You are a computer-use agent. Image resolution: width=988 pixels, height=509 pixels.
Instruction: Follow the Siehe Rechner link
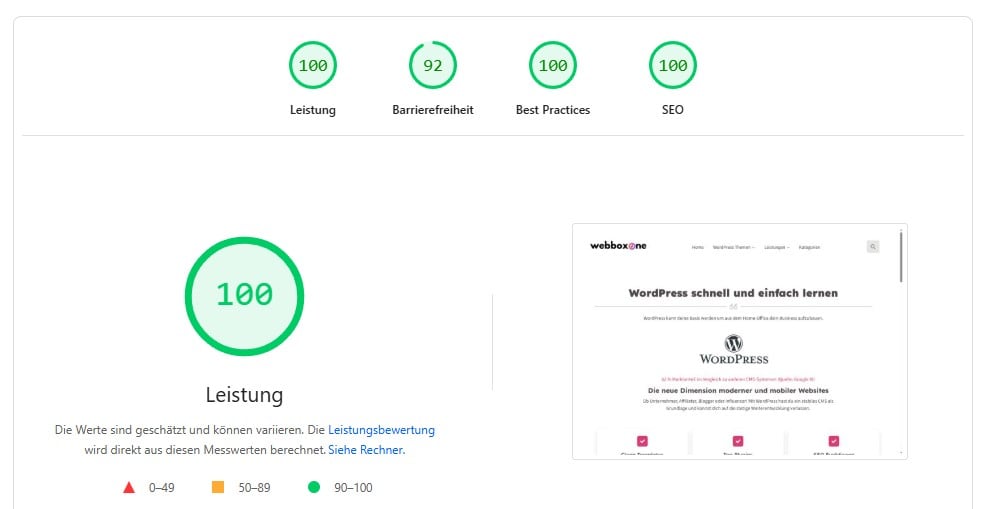point(366,450)
